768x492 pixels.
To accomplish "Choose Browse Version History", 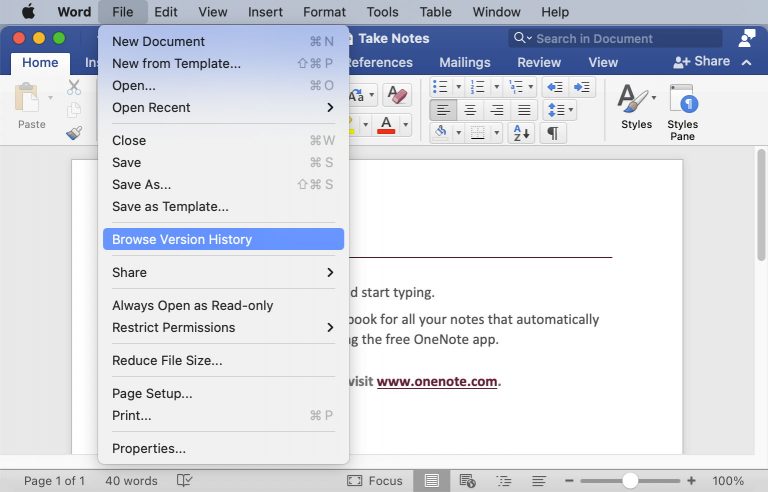I will pyautogui.click(x=223, y=239).
